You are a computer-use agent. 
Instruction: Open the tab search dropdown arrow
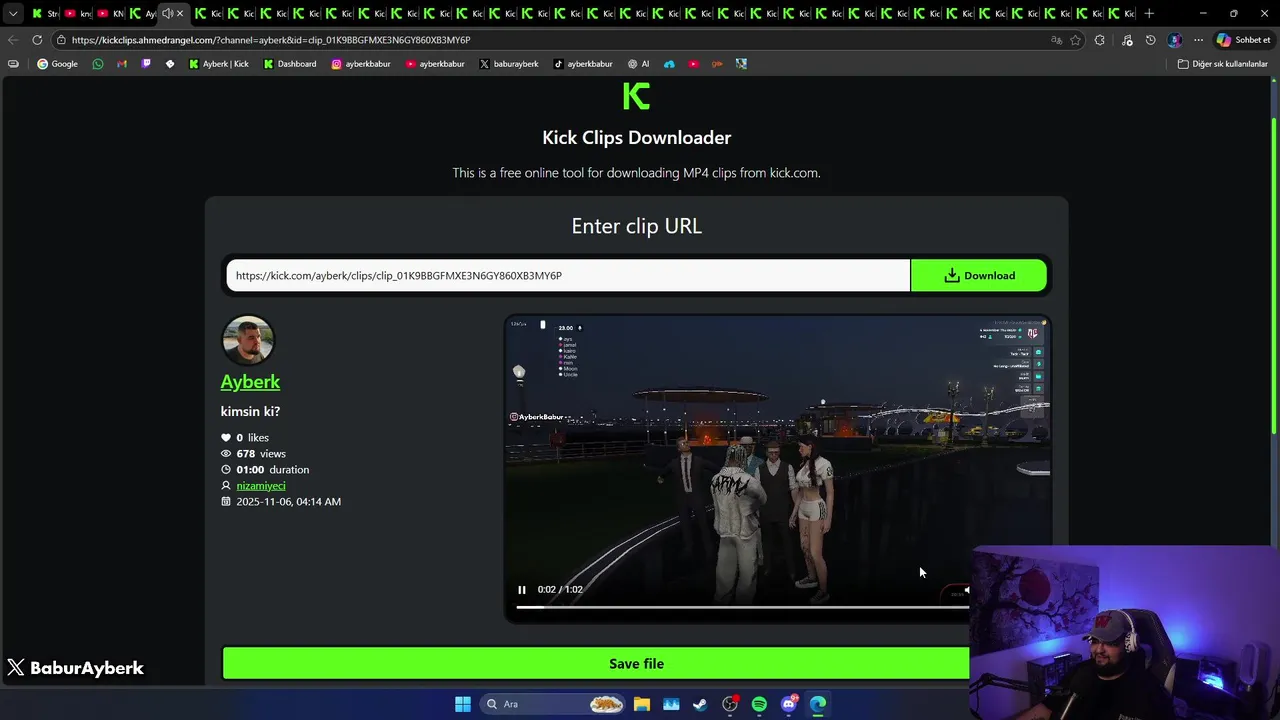[x=13, y=13]
